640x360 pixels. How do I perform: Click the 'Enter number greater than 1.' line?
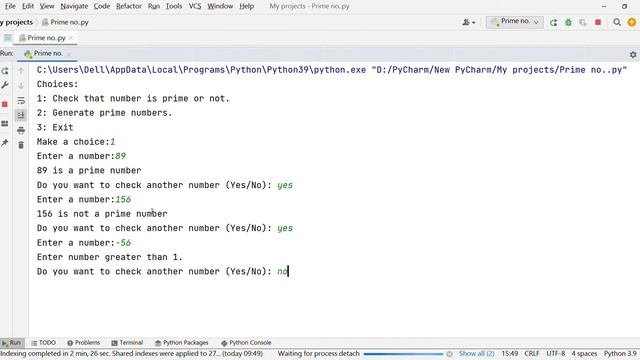pos(110,257)
